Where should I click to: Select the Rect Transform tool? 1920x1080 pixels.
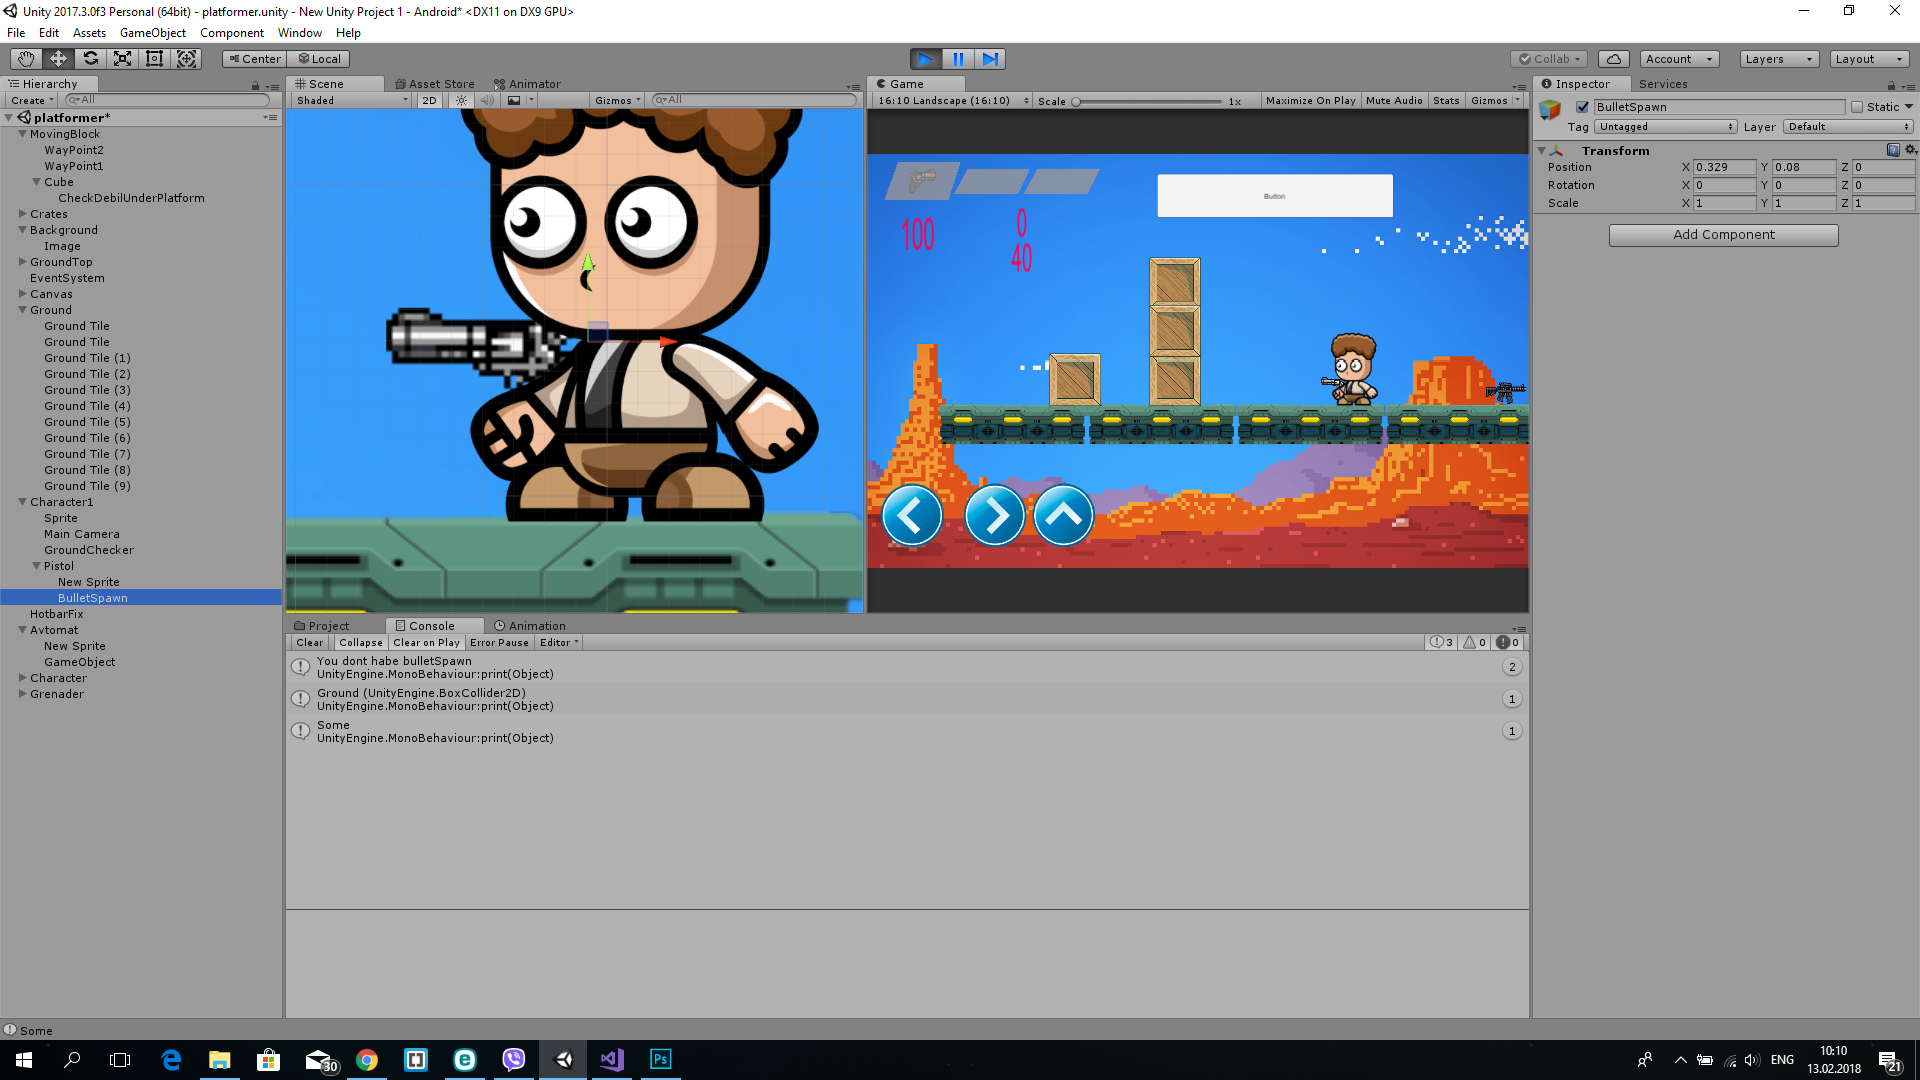click(x=154, y=59)
